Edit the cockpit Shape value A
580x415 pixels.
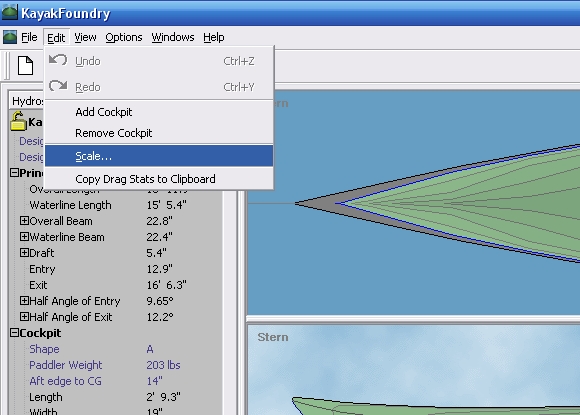[x=150, y=349]
